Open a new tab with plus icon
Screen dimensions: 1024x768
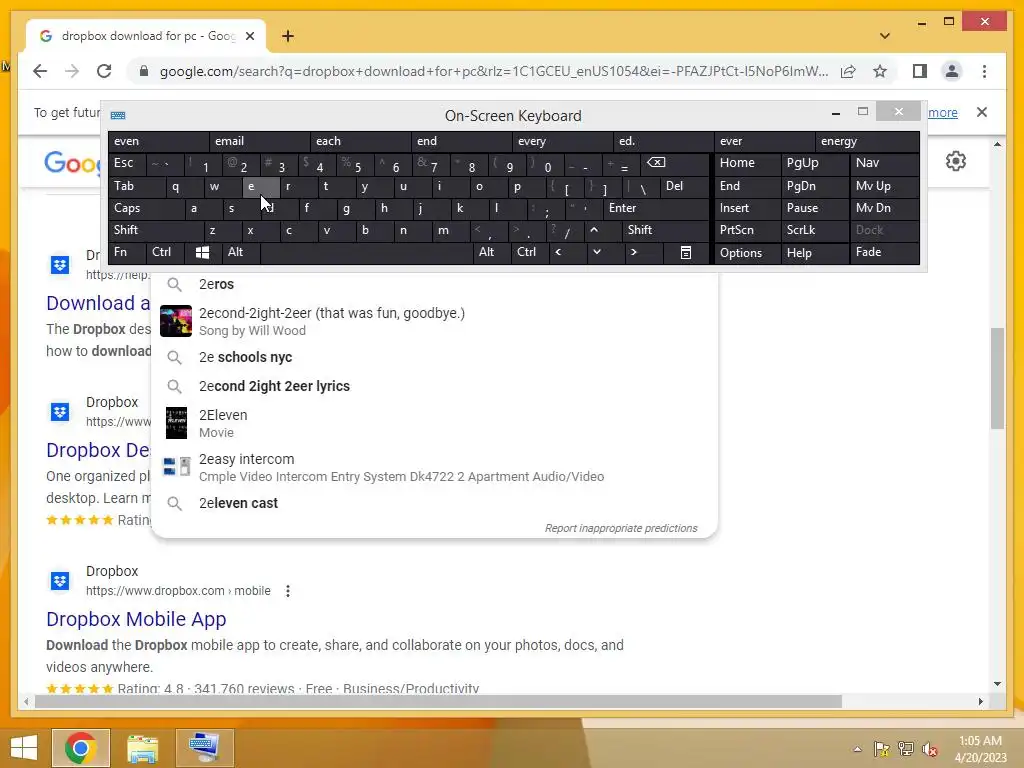coord(288,36)
